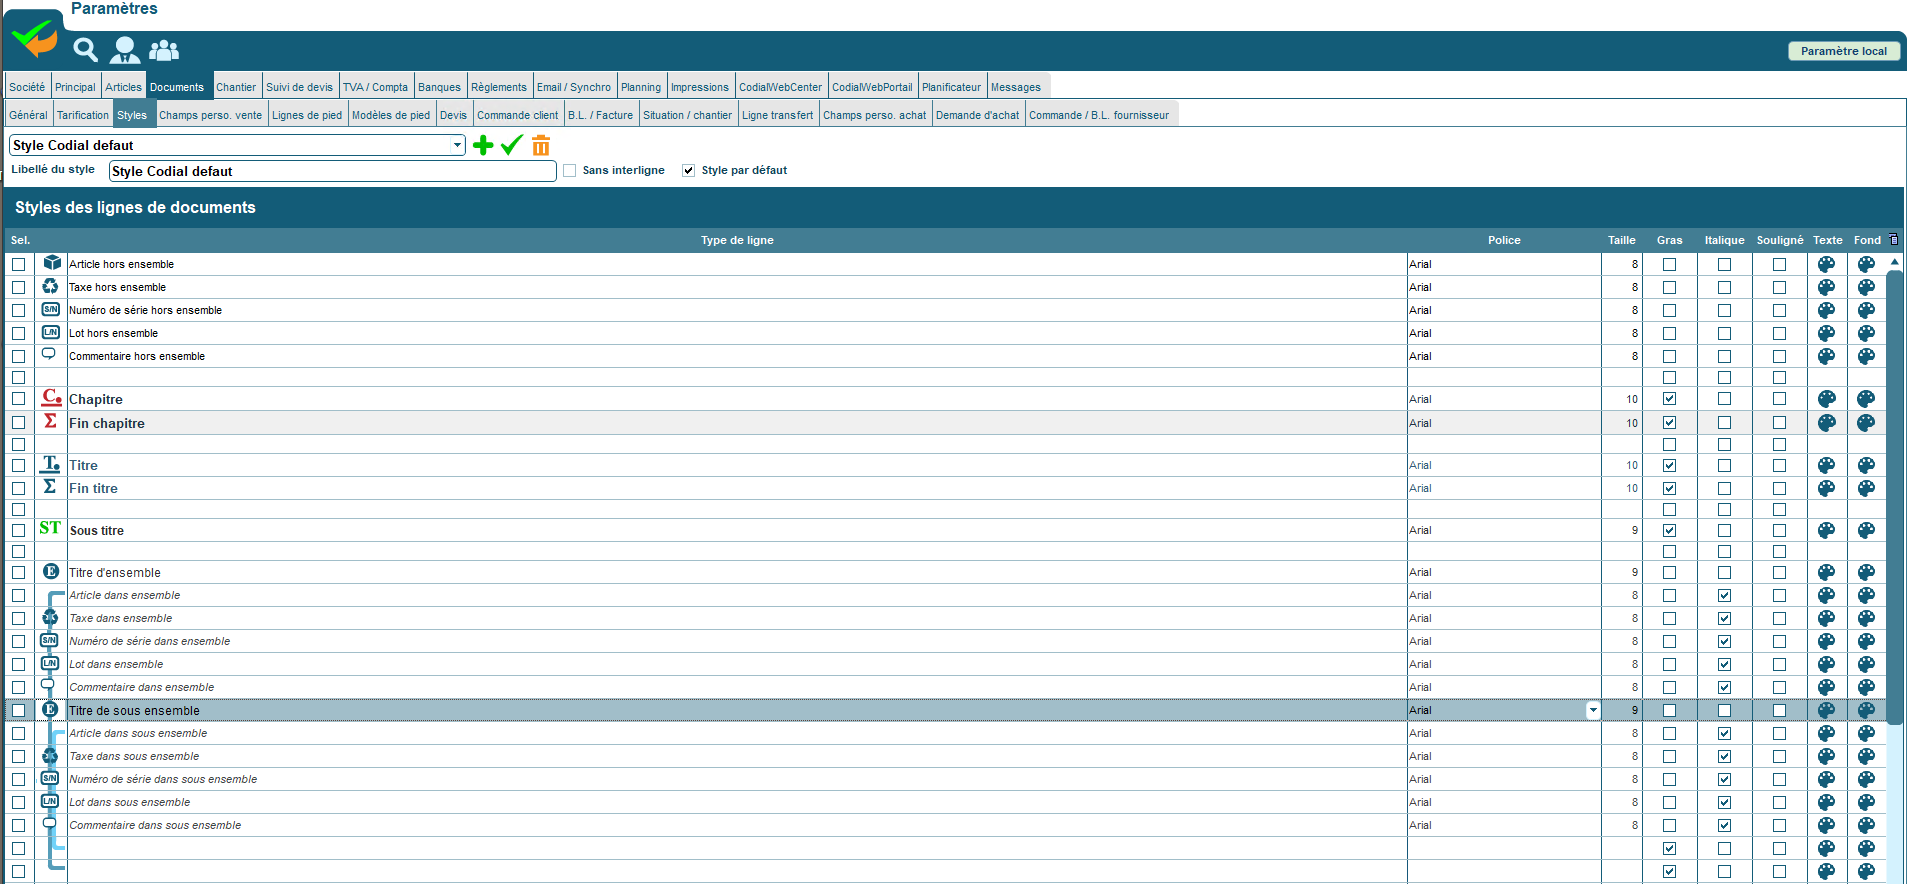Click the Libellé du style text field

click(x=332, y=171)
